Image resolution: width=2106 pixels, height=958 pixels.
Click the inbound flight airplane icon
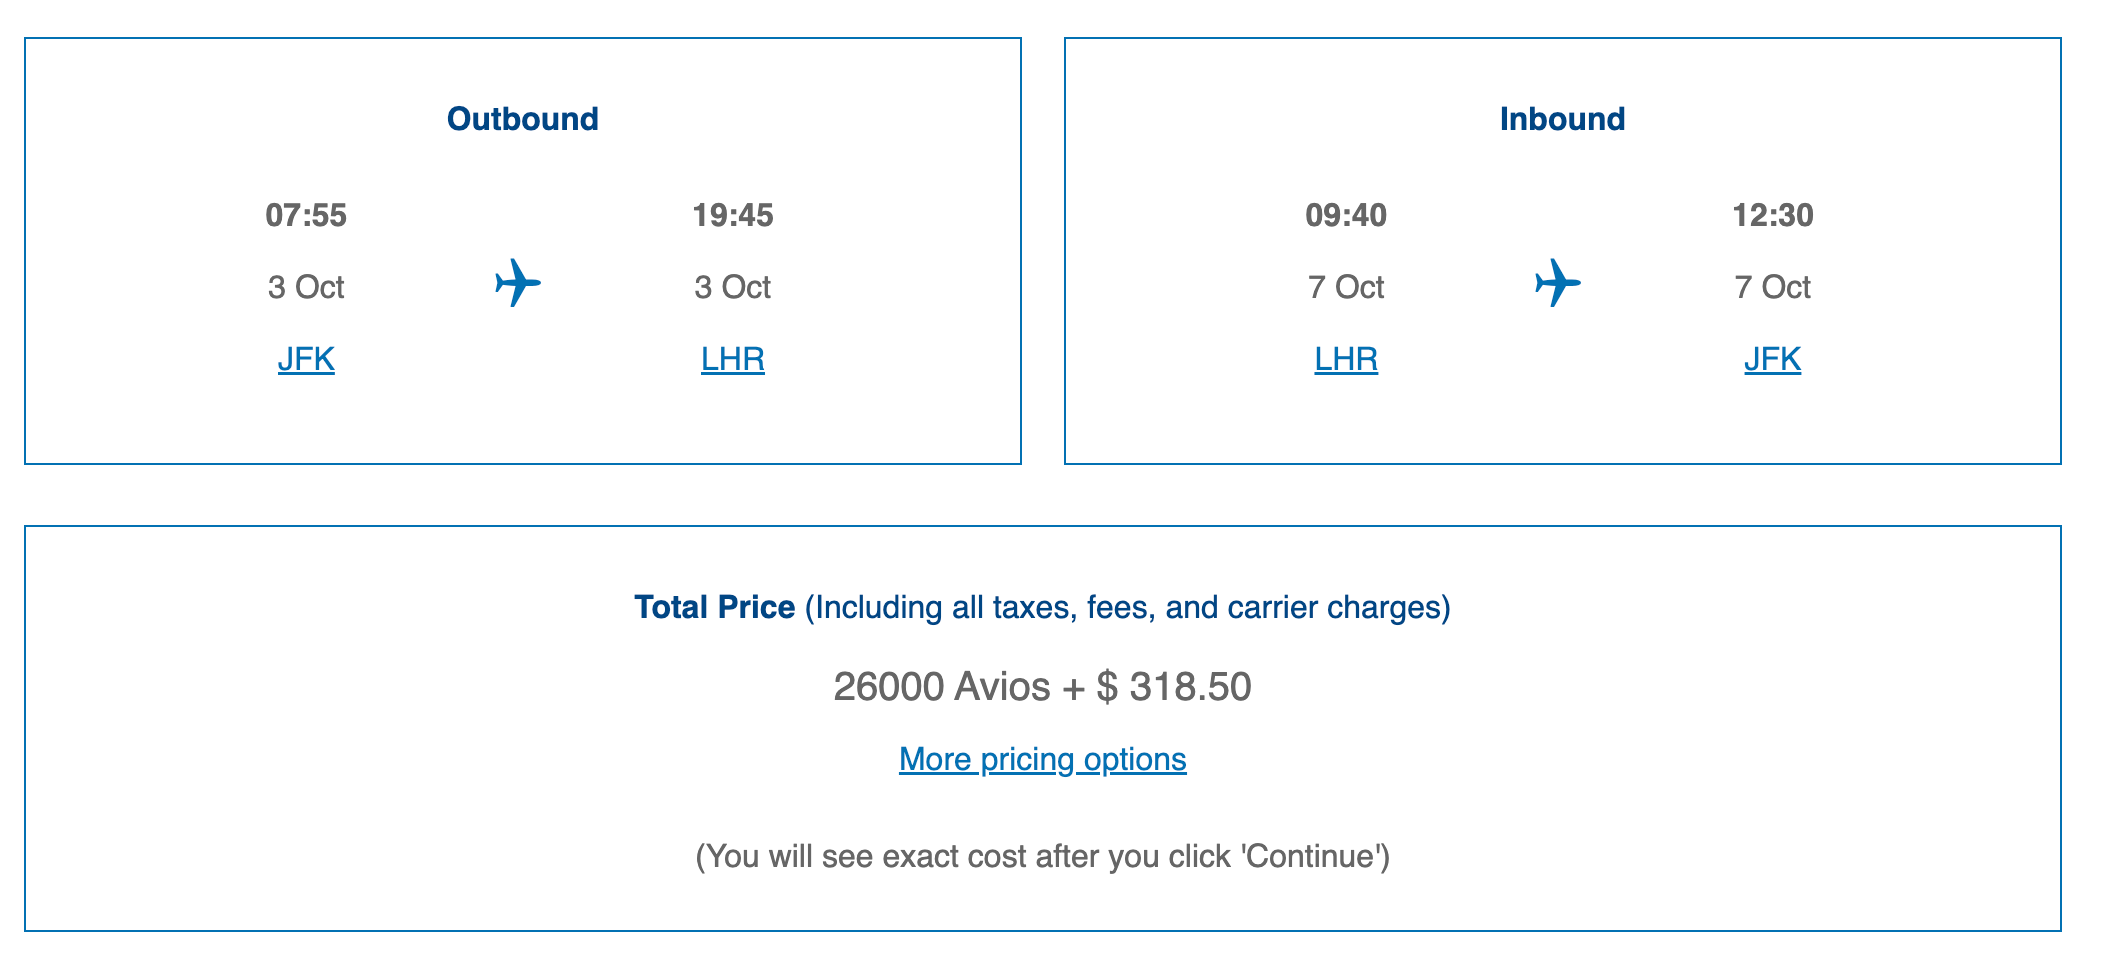point(1558,283)
